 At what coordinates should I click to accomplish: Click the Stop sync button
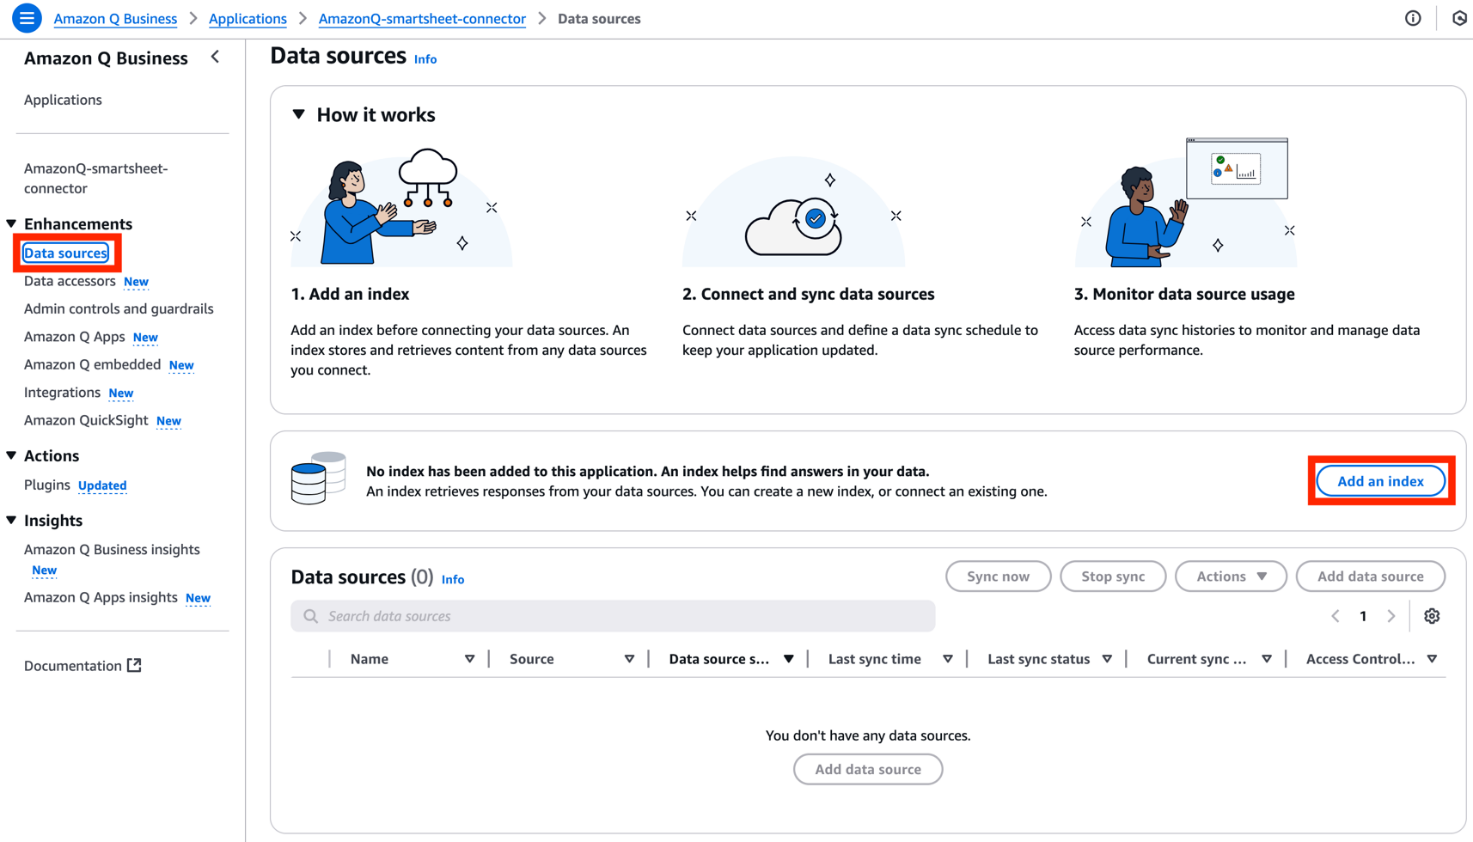click(x=1113, y=576)
